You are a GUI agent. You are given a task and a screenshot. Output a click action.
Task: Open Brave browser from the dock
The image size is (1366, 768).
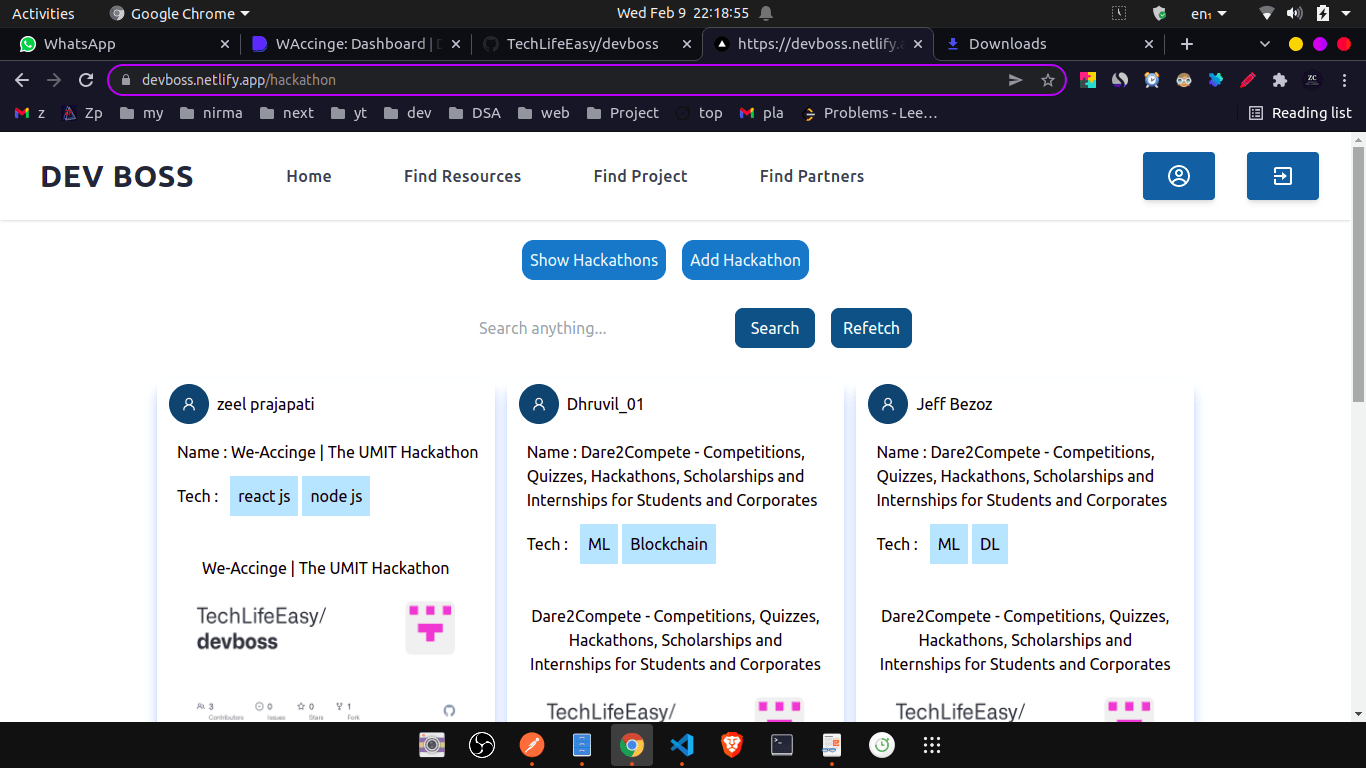[732, 745]
